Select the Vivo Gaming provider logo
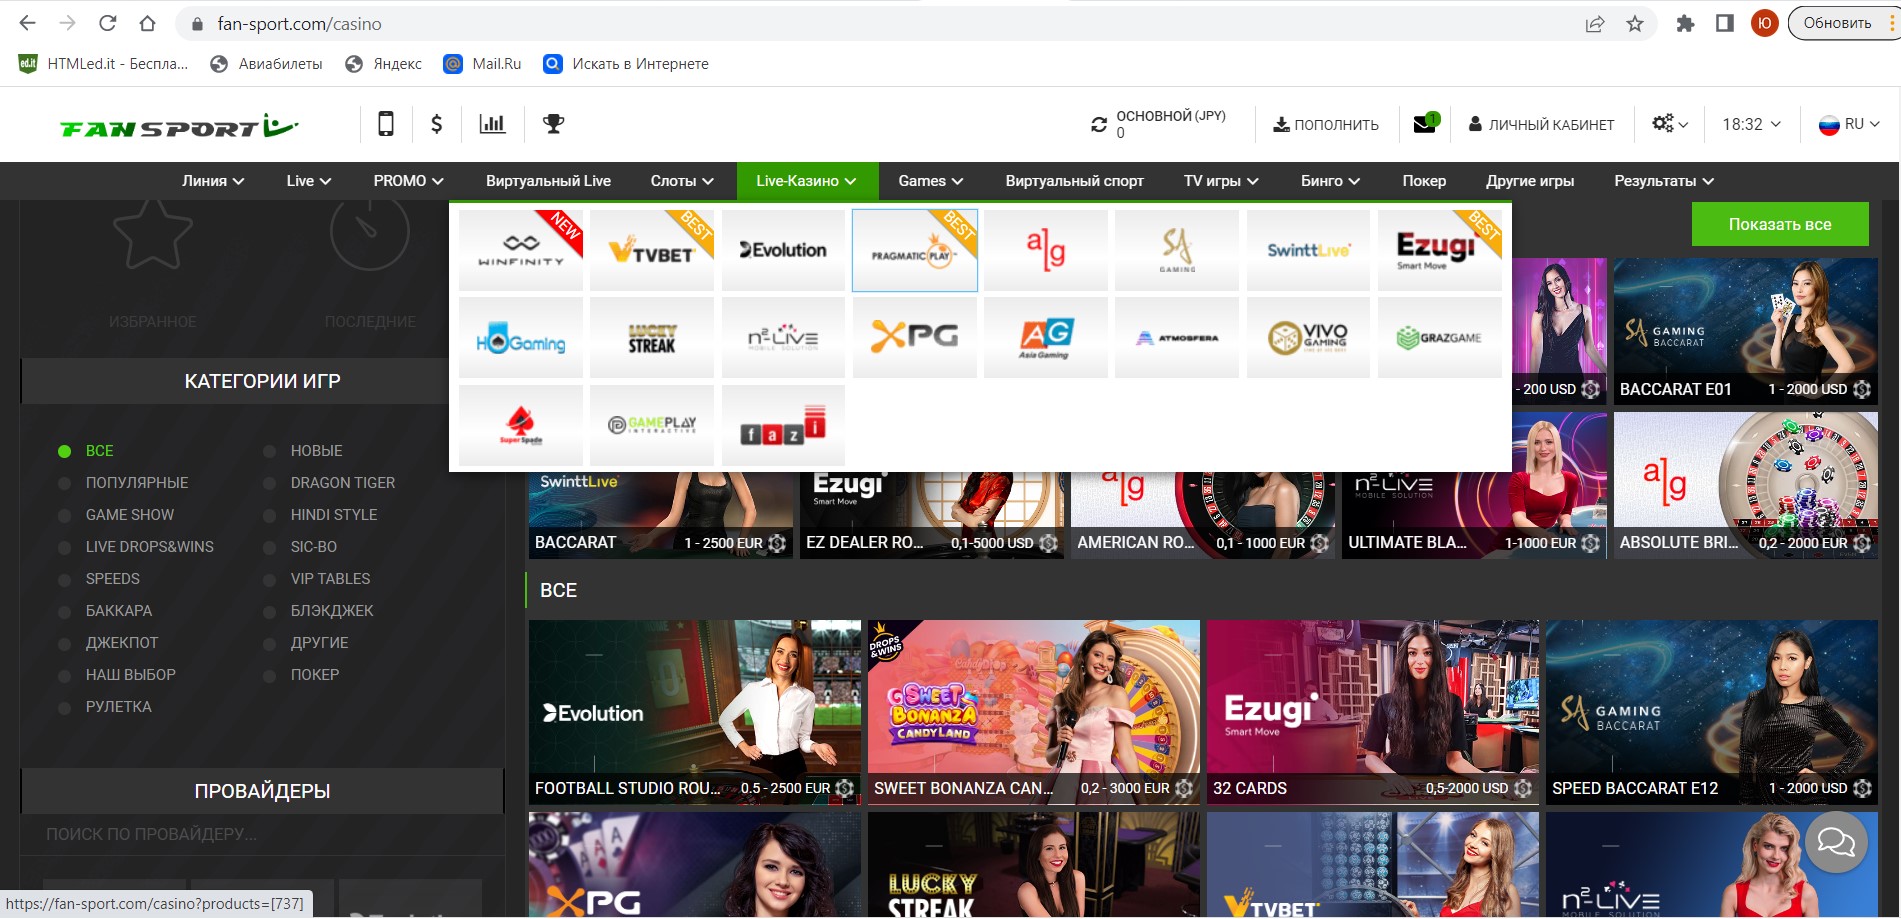 (x=1308, y=338)
